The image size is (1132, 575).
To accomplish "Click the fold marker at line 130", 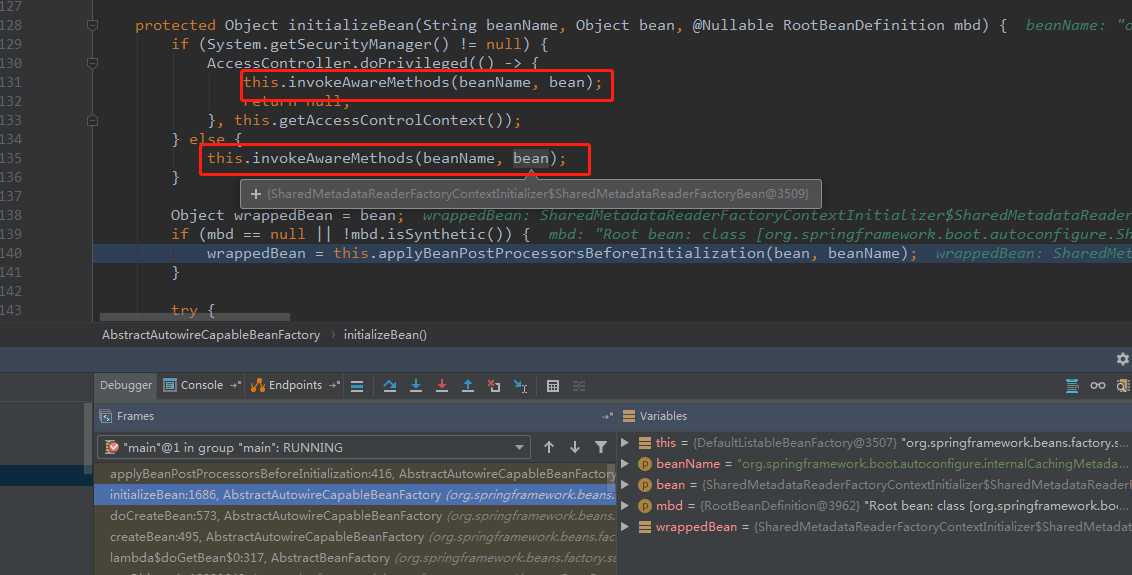I will tap(92, 63).
